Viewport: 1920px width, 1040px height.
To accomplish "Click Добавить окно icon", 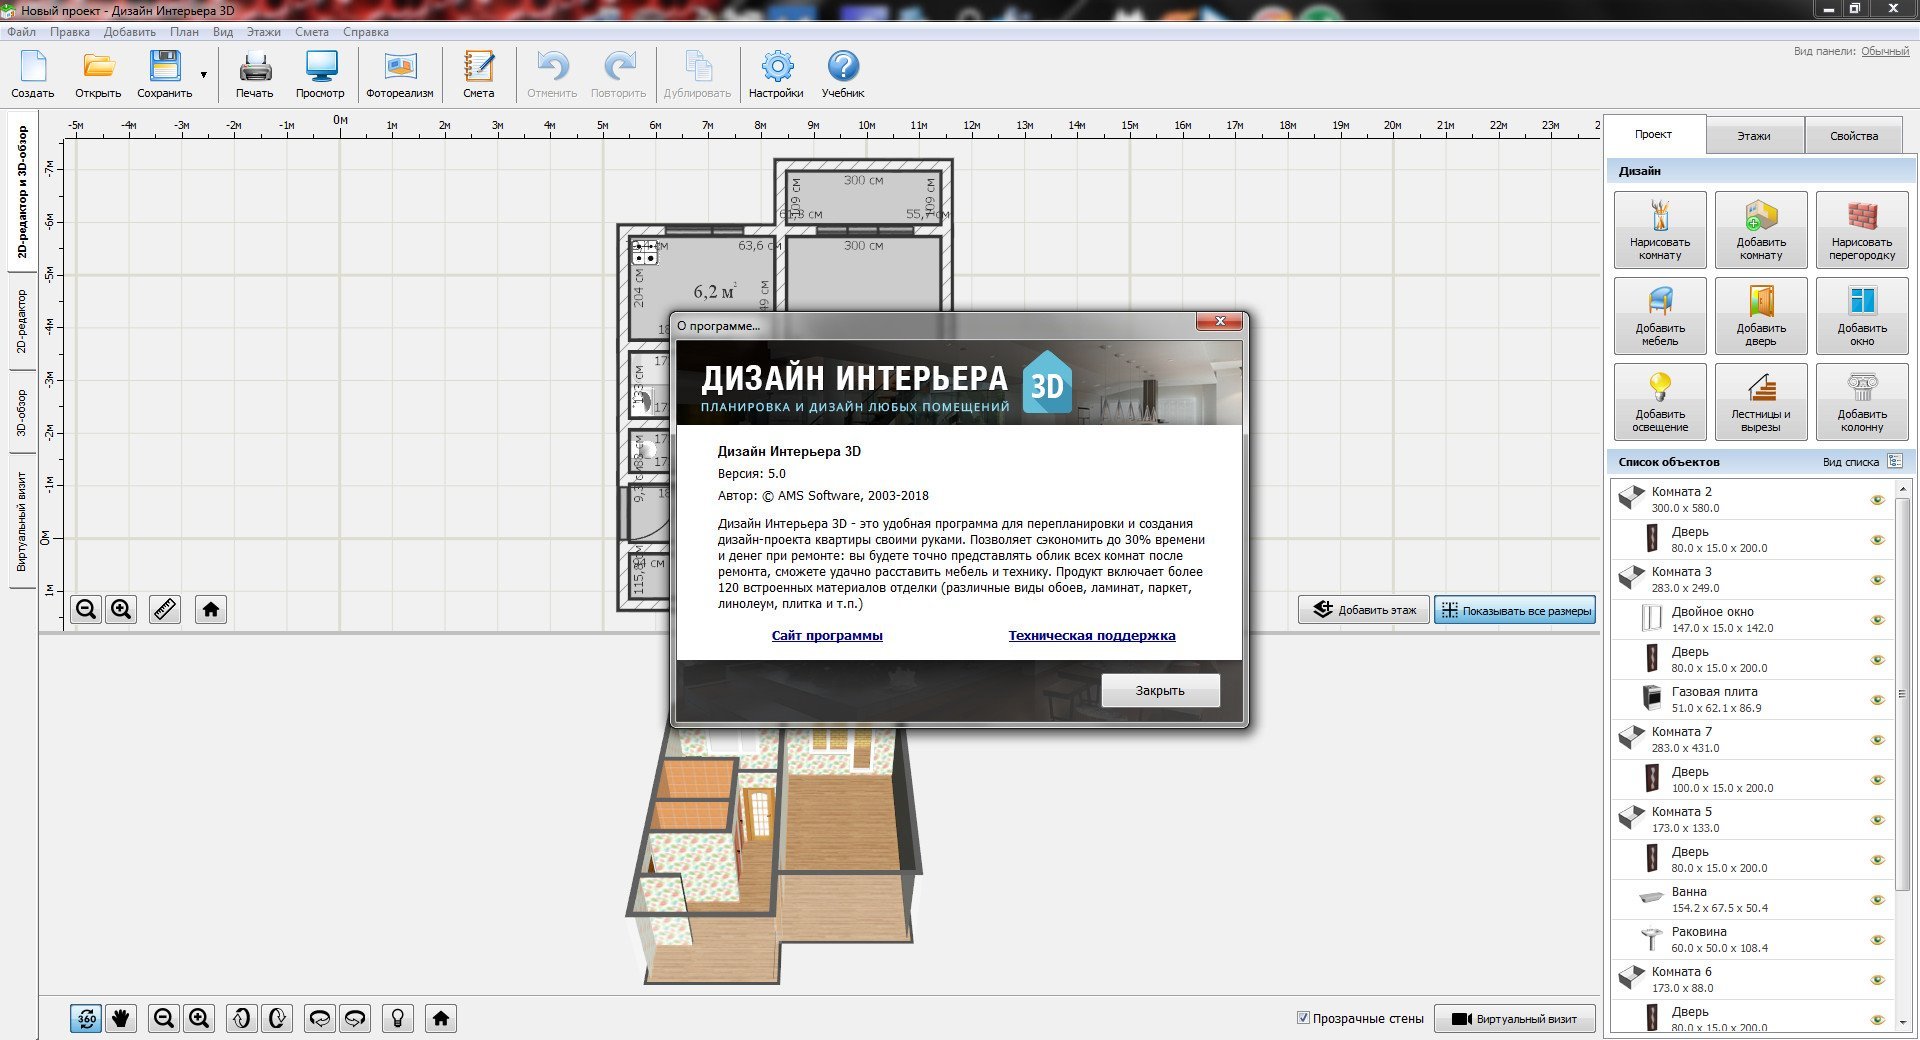I will click(x=1862, y=316).
